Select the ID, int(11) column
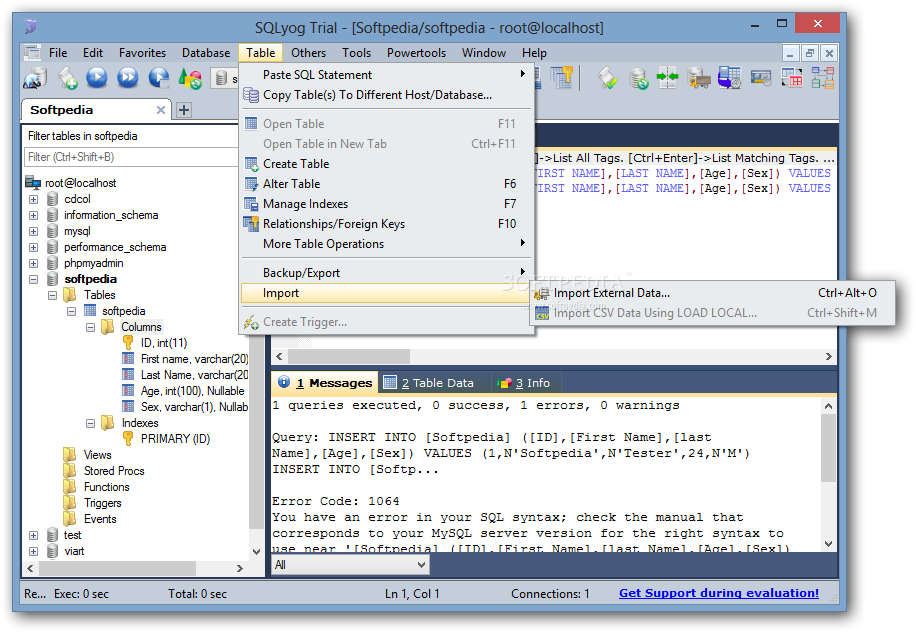The image size is (916, 632). (x=164, y=343)
